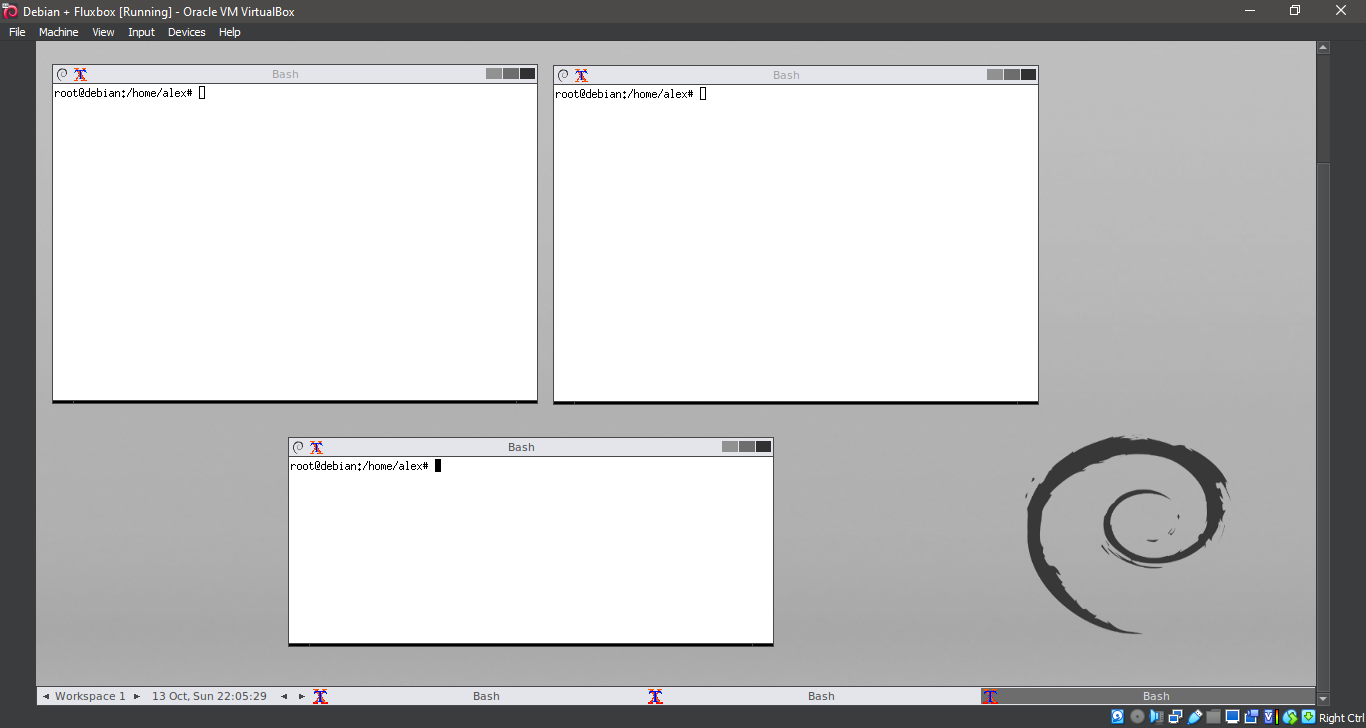The height and width of the screenshot is (728, 1366).
Task: Click the optical drive icon in status bar
Action: (1137, 717)
